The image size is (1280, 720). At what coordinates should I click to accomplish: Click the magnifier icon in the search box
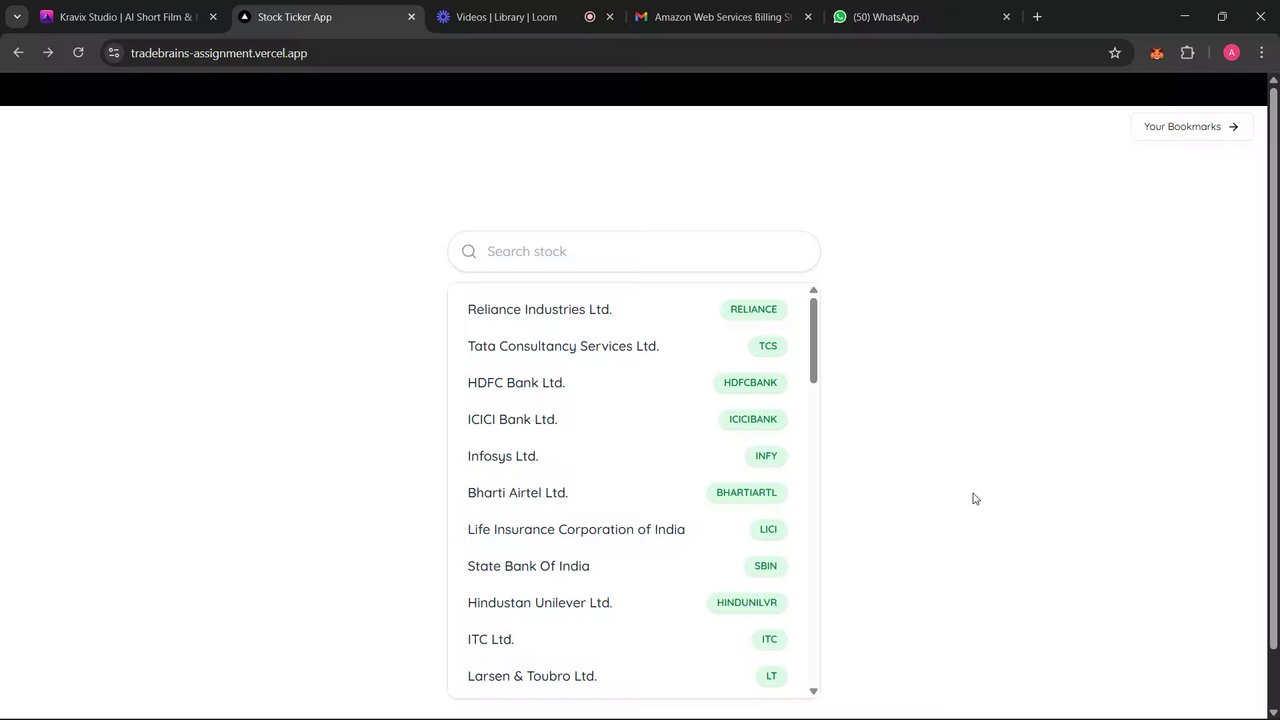point(469,251)
